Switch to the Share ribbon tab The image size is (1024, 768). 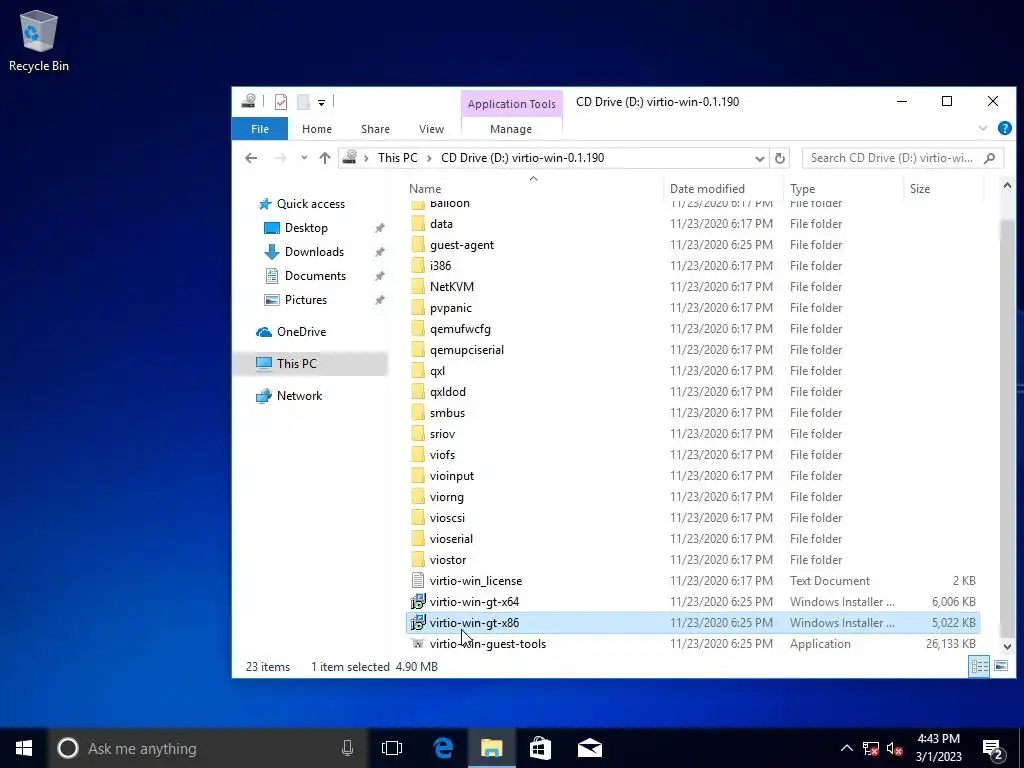point(375,129)
